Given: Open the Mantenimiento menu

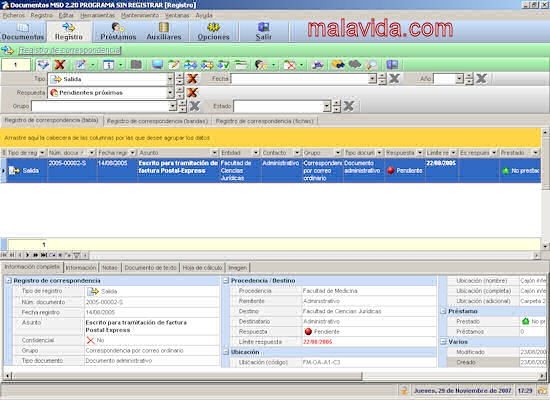Looking at the screenshot, I should [x=140, y=15].
